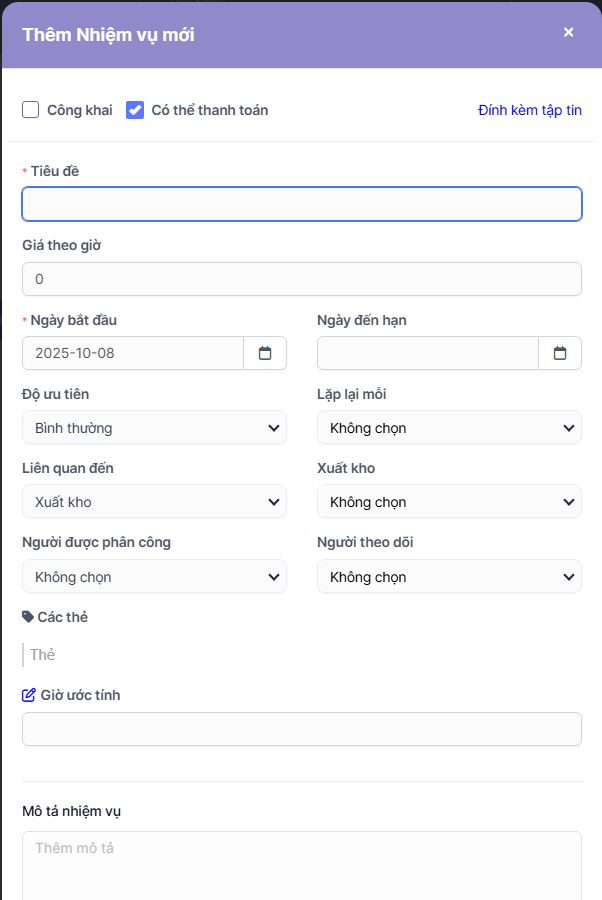Viewport: 602px width, 900px height.
Task: Focus the Tiêu đề text field
Action: 301,204
